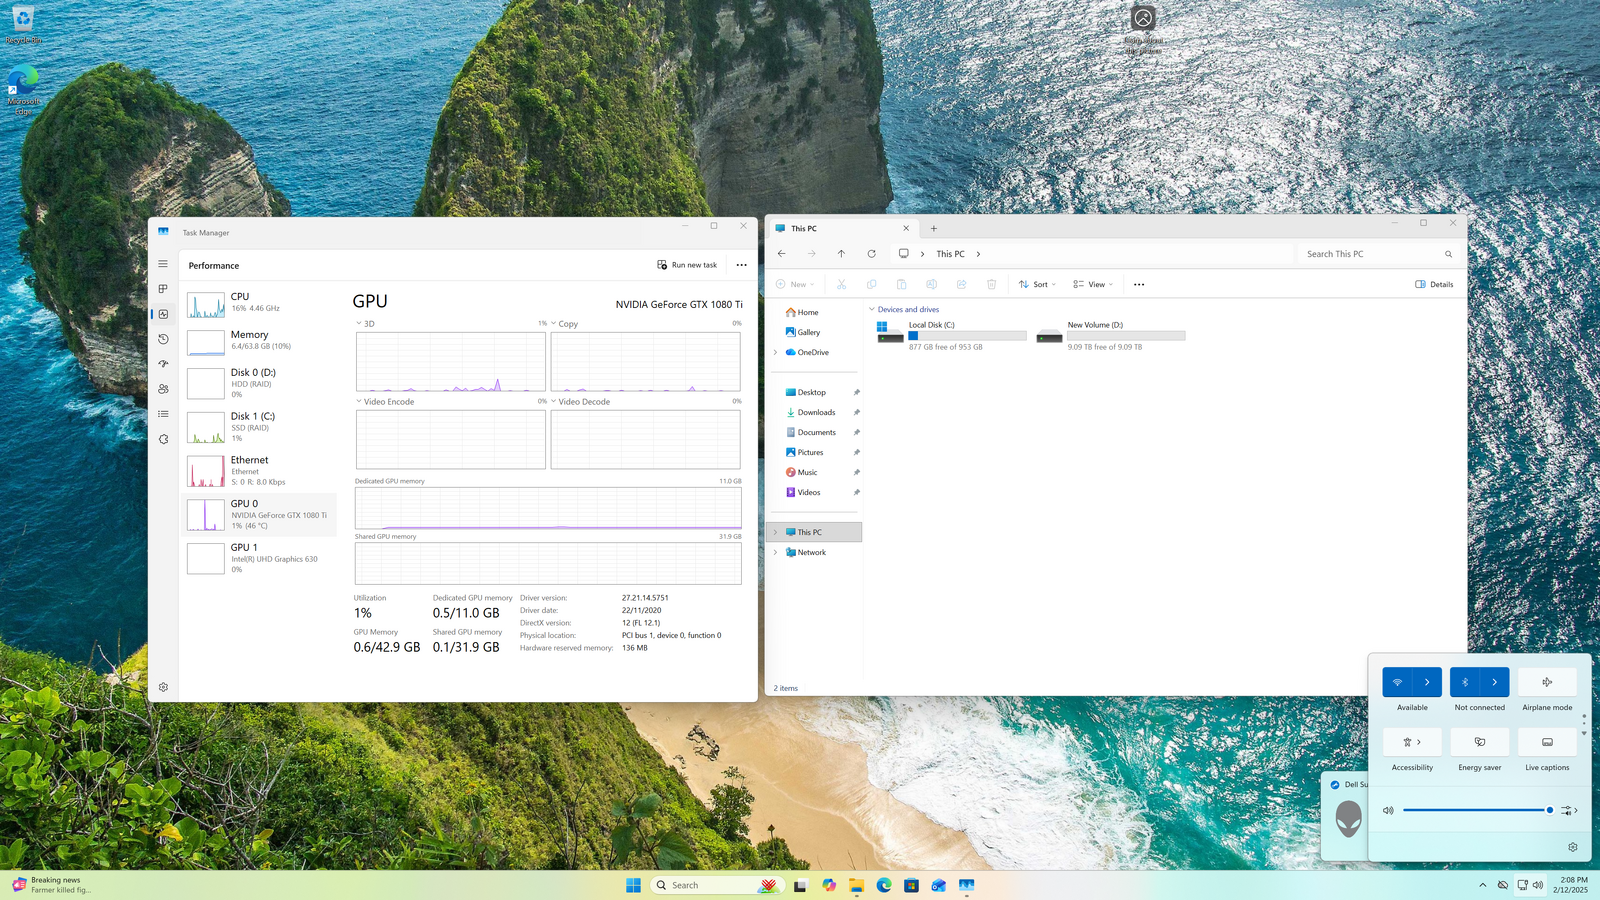Image resolution: width=1600 pixels, height=900 pixels.
Task: Open the Startup apps page icon
Action: click(x=163, y=364)
